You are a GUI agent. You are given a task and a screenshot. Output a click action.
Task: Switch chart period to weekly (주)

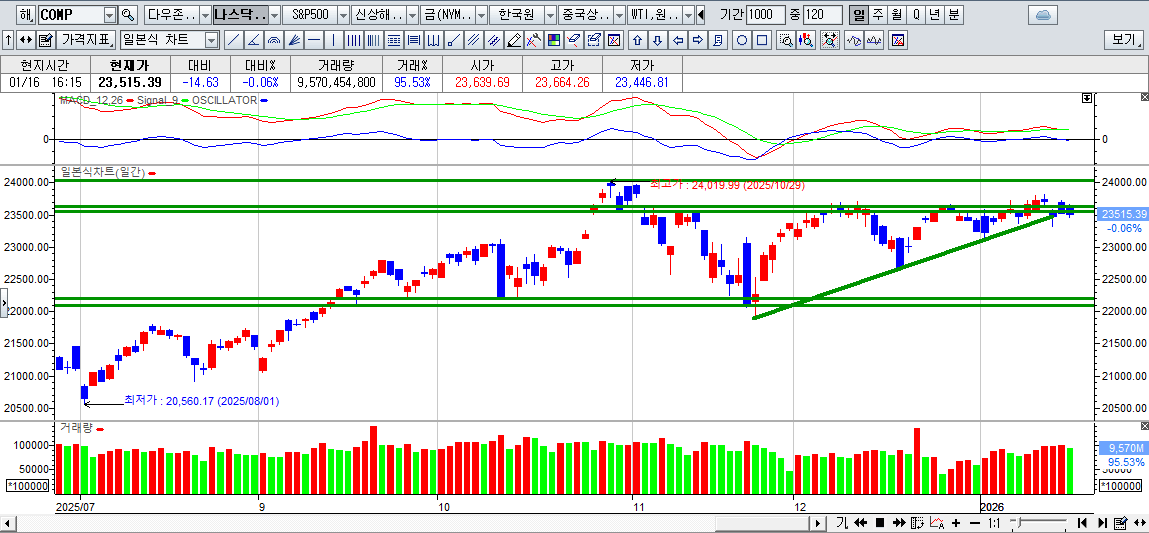tap(877, 15)
